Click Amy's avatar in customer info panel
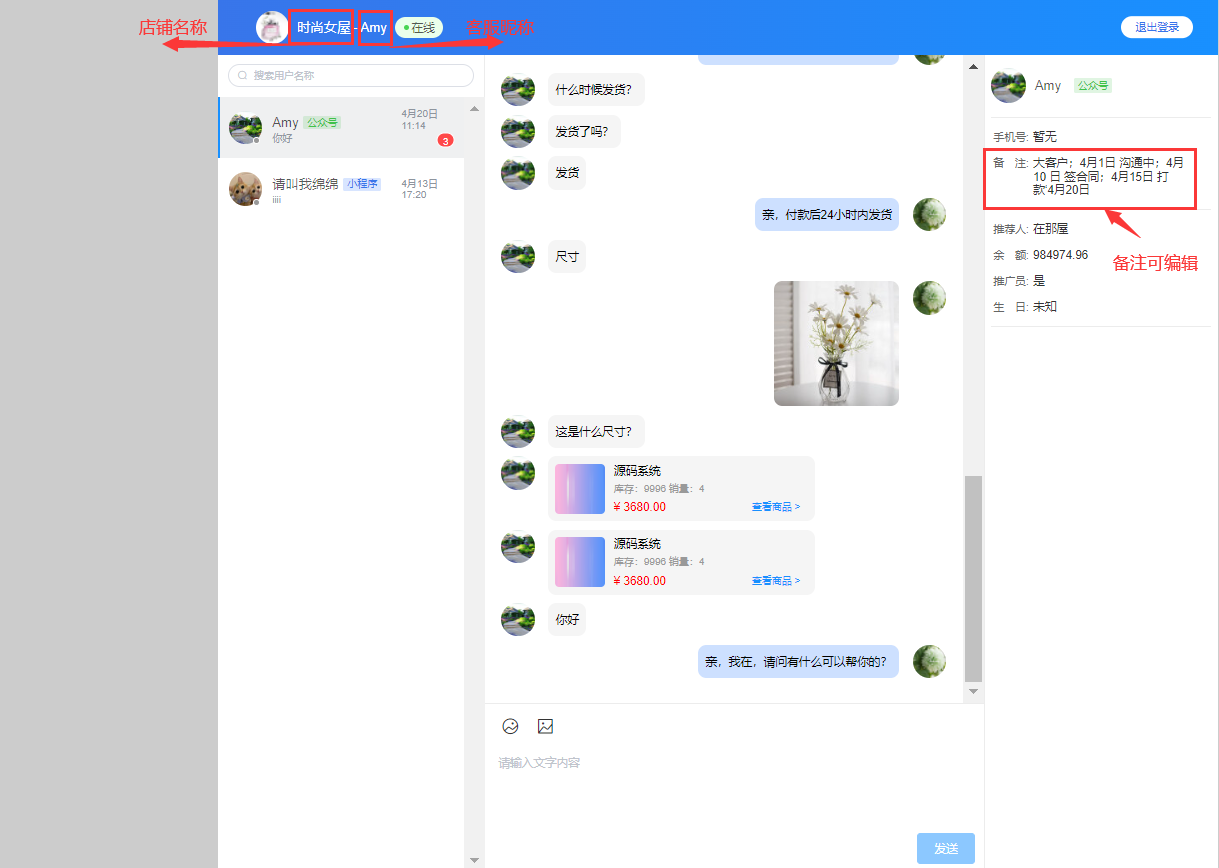The height and width of the screenshot is (868, 1219). (x=1008, y=86)
